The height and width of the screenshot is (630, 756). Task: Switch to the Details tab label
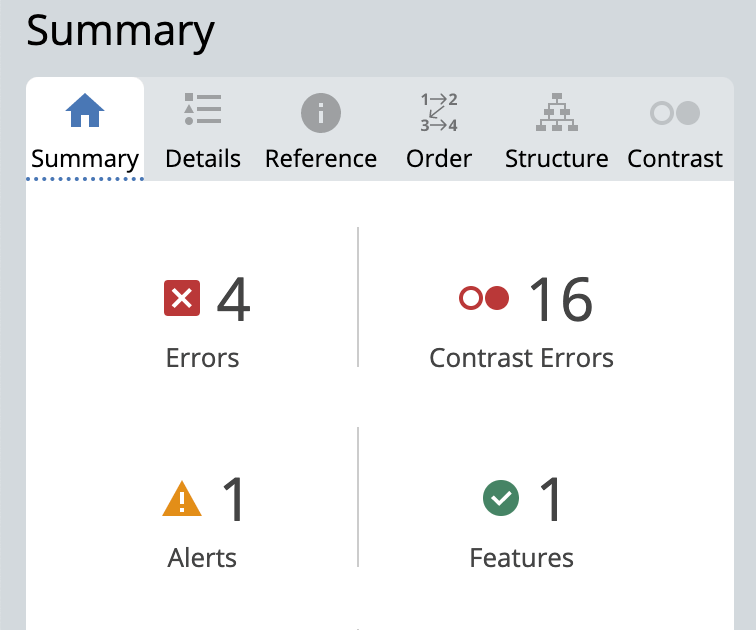203,159
